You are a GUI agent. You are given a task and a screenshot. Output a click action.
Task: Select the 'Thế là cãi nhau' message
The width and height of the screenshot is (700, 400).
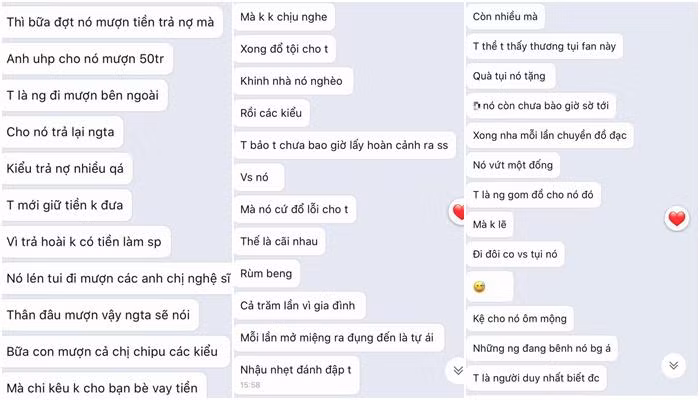(279, 241)
